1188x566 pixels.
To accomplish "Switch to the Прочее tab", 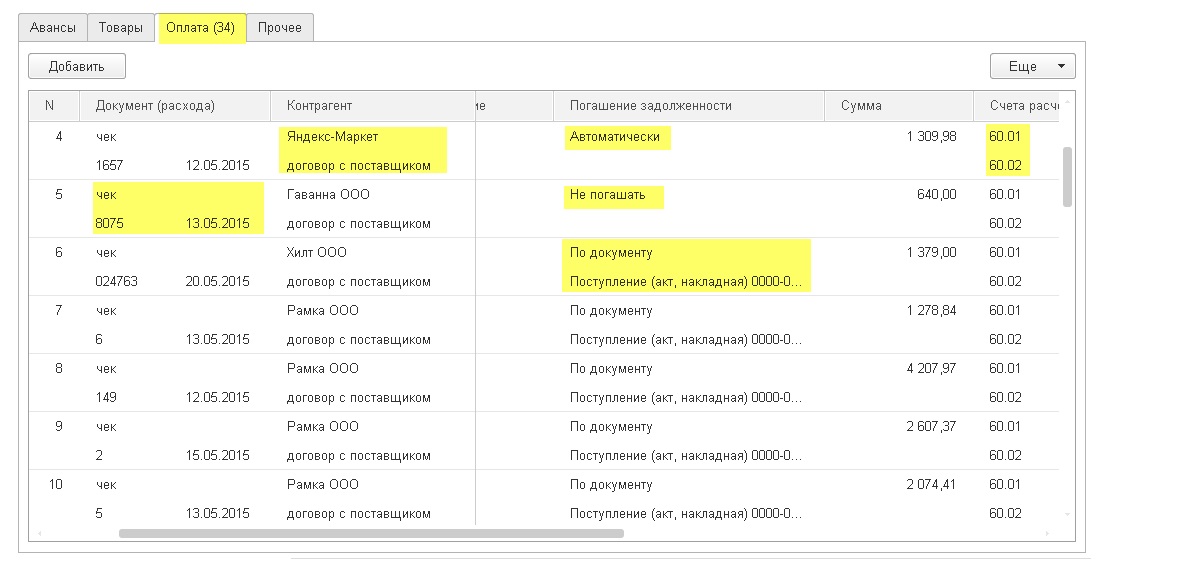I will [x=280, y=28].
